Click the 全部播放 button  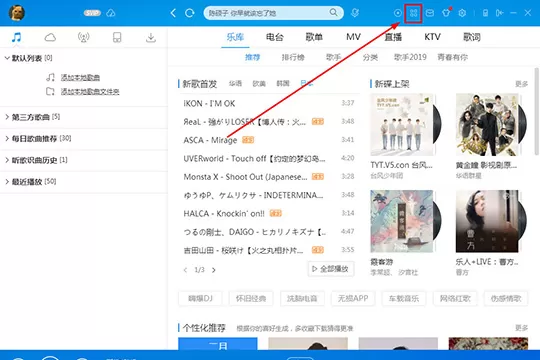point(331,269)
